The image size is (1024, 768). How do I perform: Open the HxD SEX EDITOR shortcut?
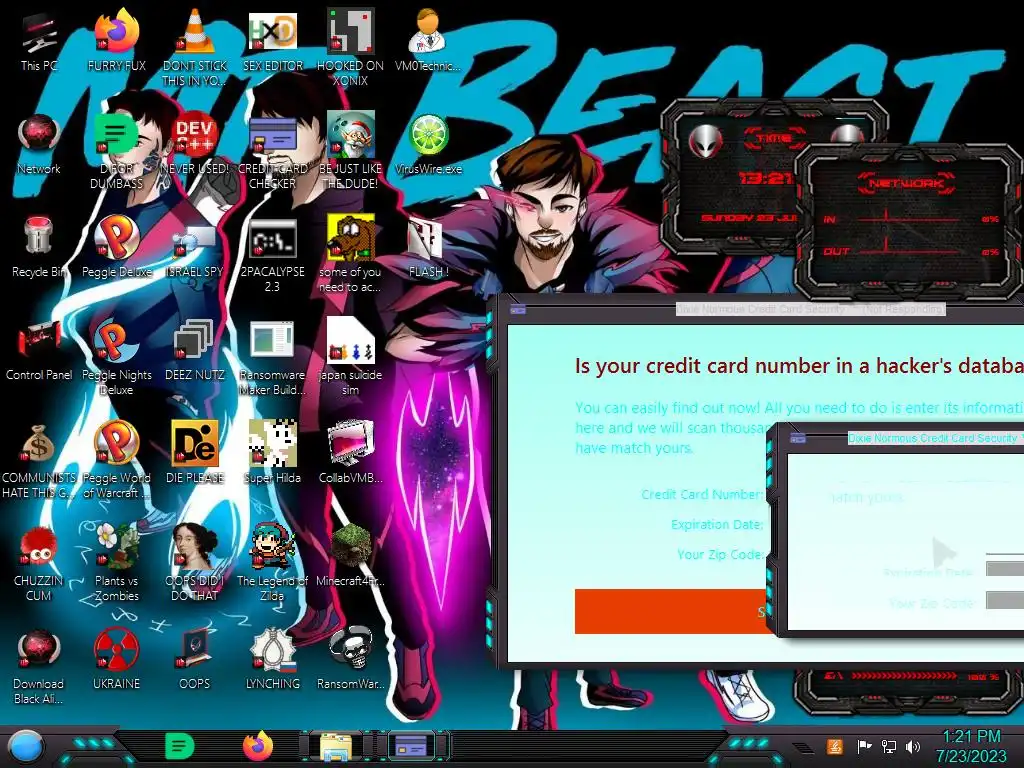point(272,40)
